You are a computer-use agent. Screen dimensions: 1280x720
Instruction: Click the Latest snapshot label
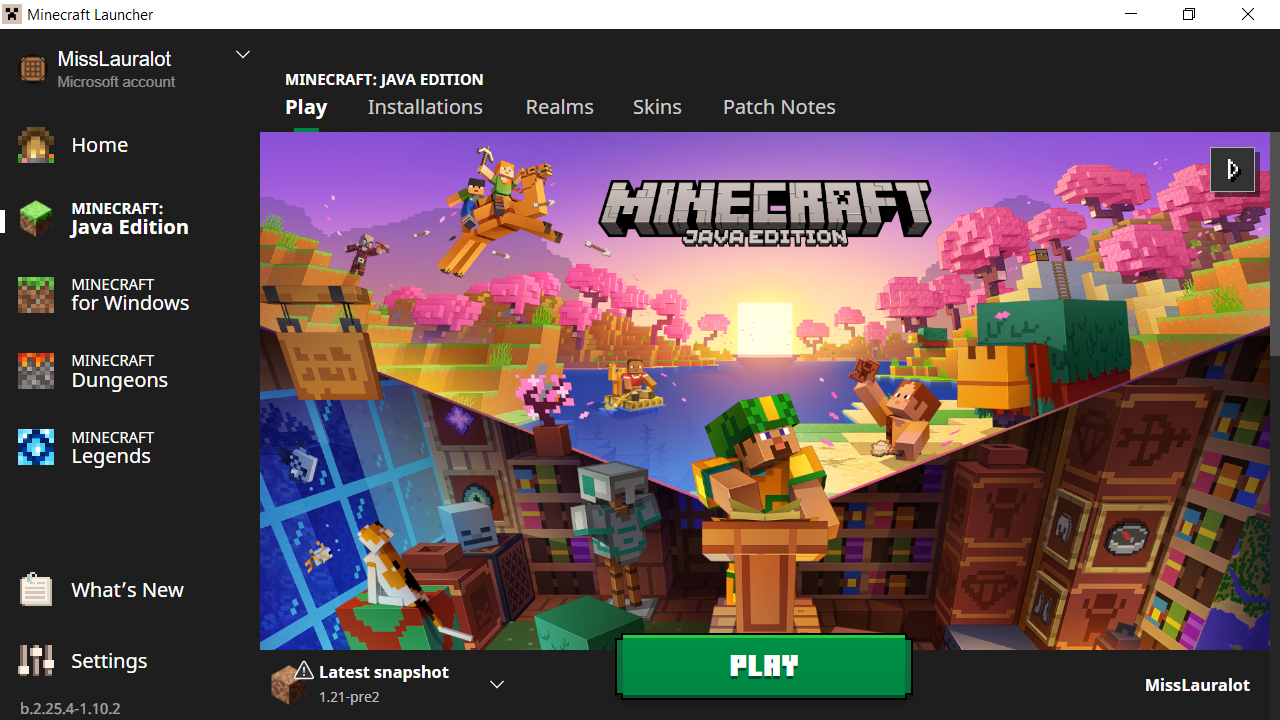(384, 672)
